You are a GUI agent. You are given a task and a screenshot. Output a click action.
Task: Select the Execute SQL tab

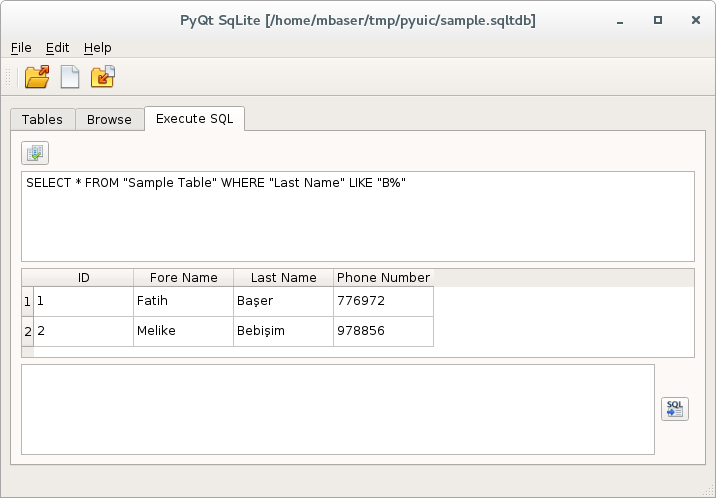[195, 119]
